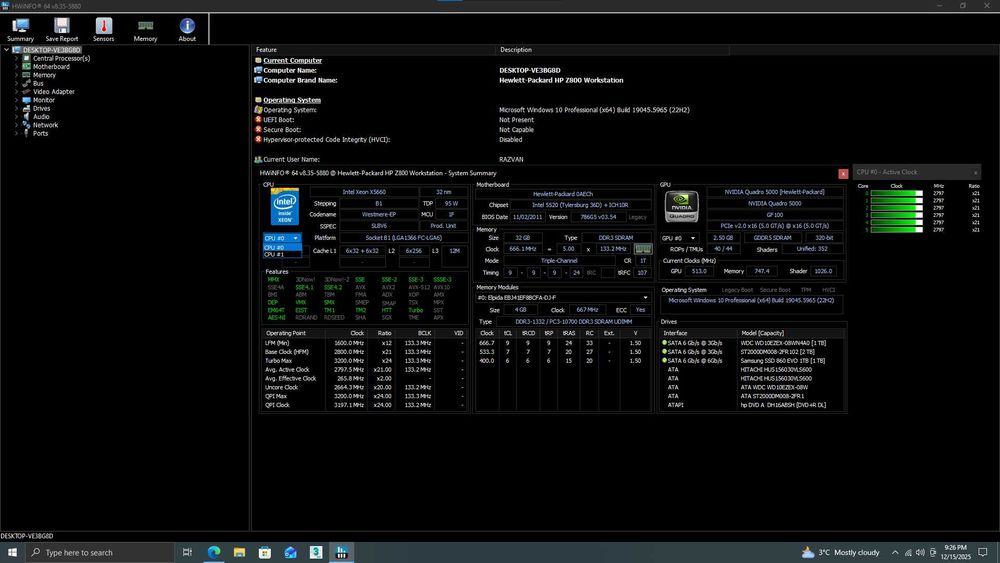Image resolution: width=1000 pixels, height=563 pixels.
Task: Open the memory module selector dropdown
Action: tap(563, 298)
